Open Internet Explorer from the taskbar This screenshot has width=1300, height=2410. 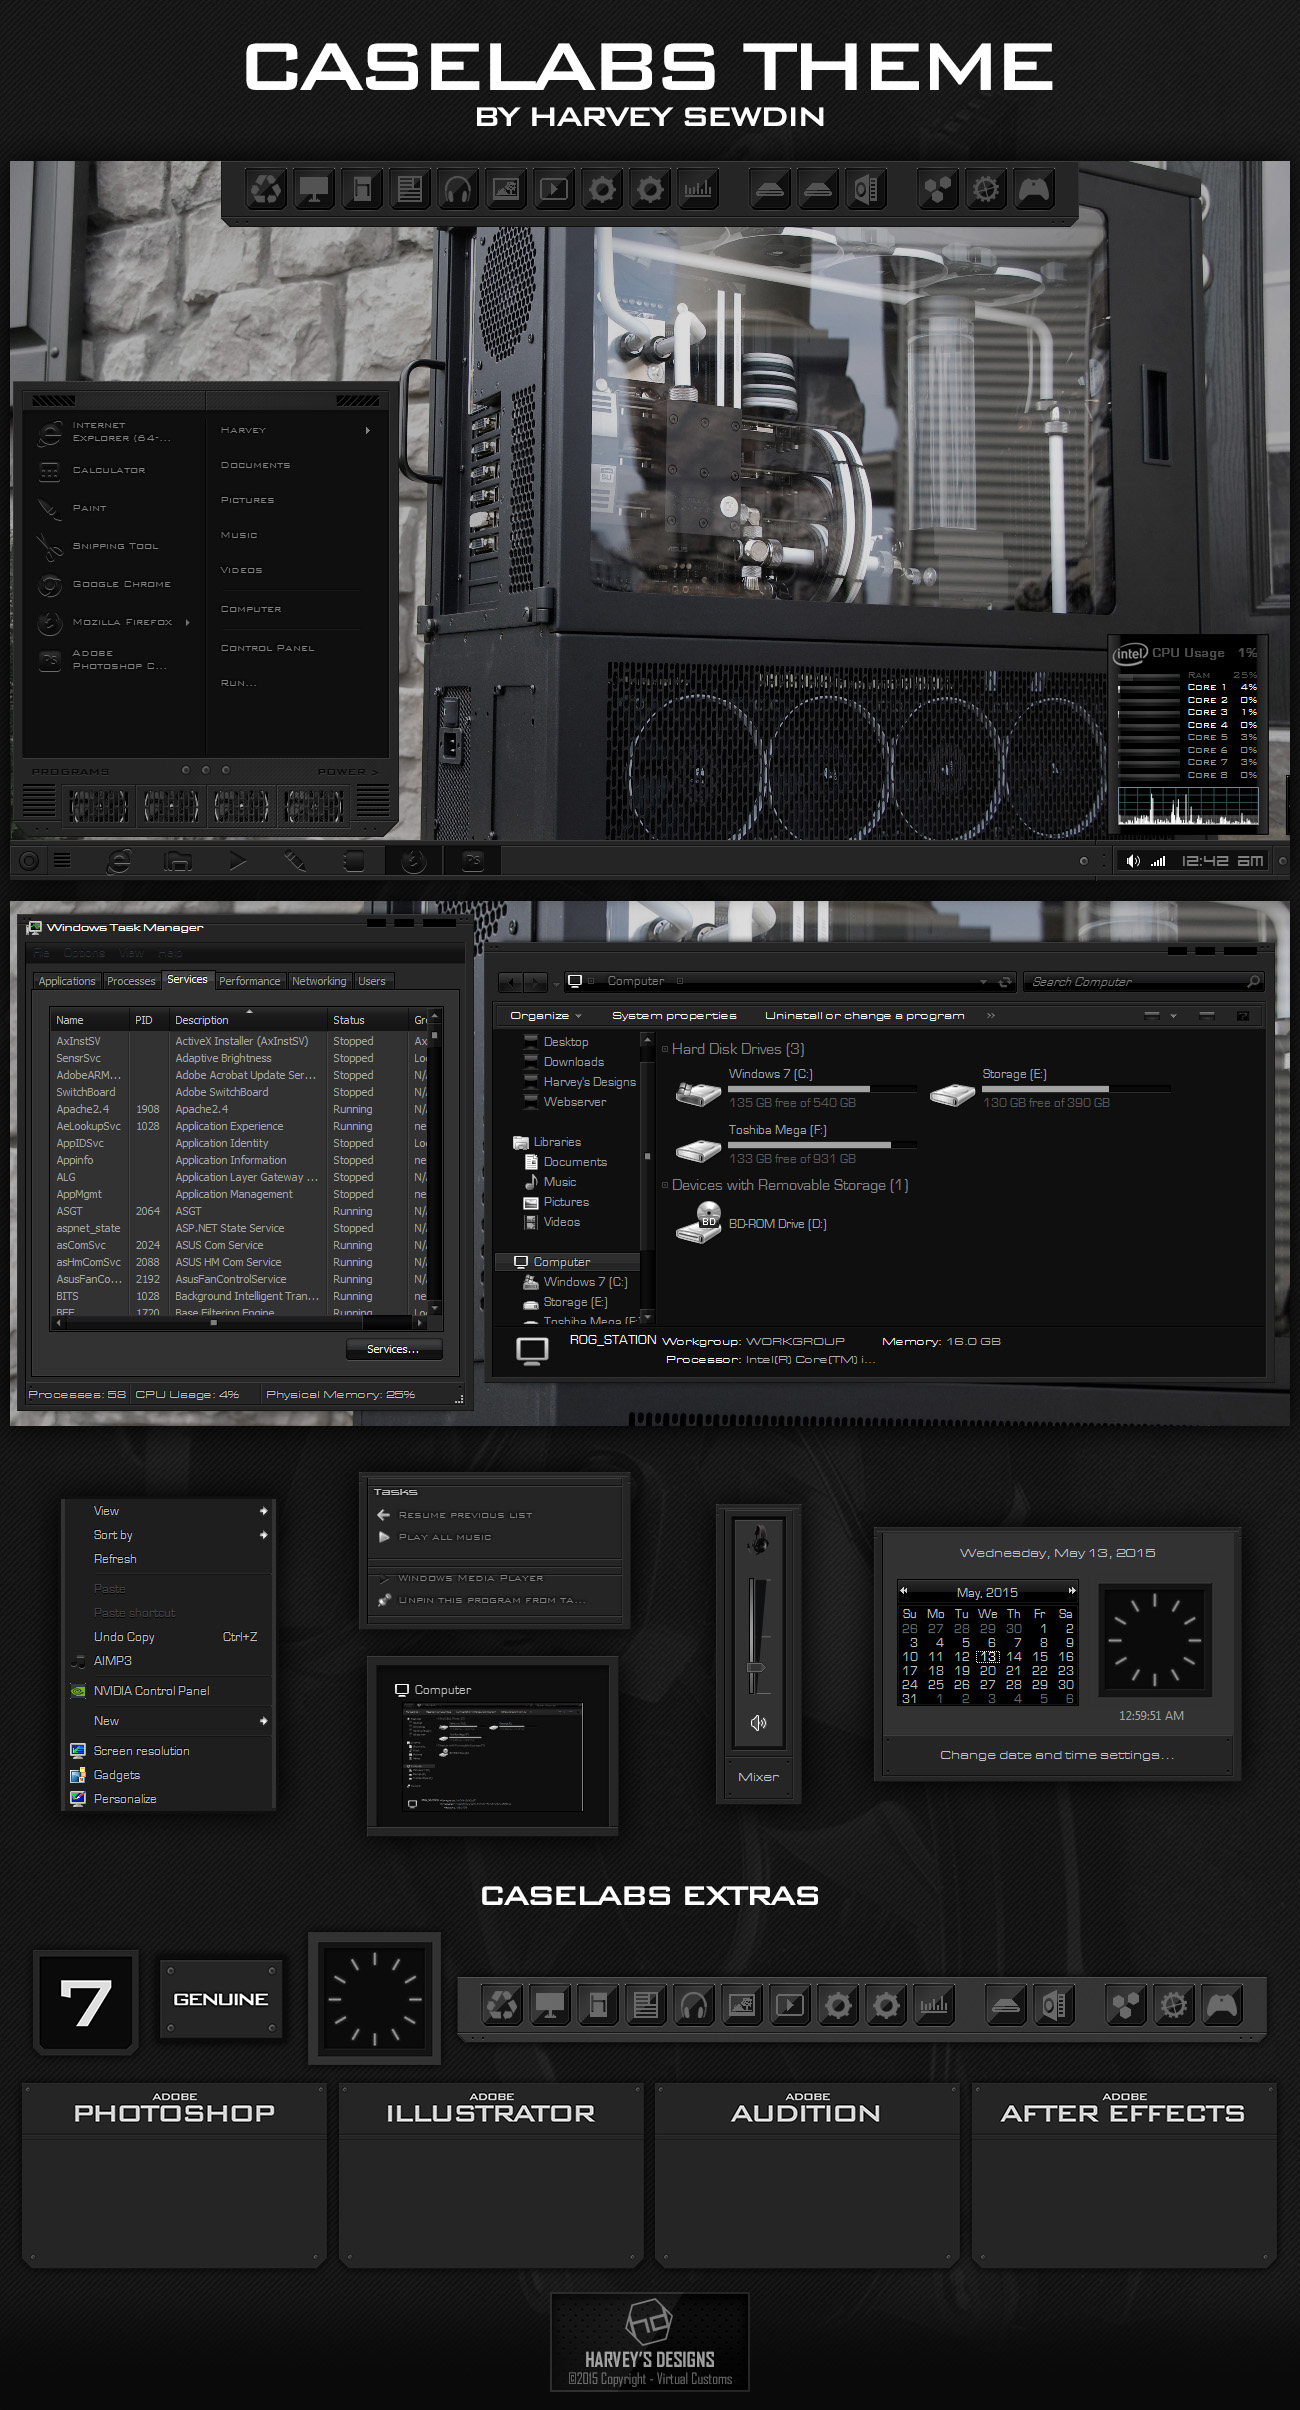119,860
